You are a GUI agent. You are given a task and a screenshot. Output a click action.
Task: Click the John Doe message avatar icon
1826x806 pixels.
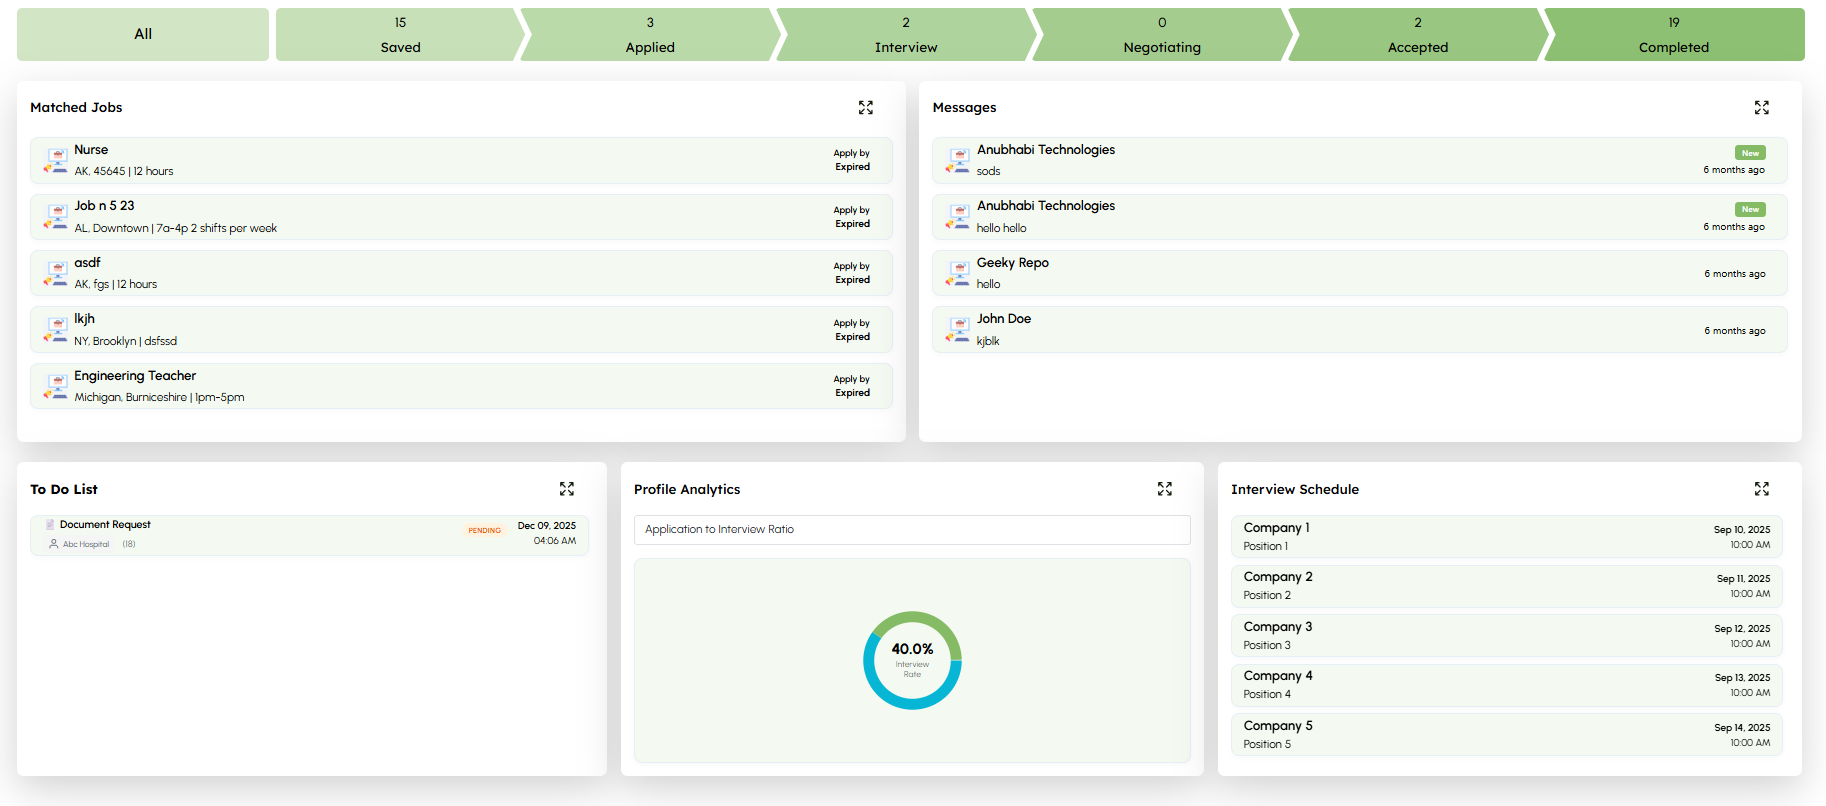(x=958, y=330)
